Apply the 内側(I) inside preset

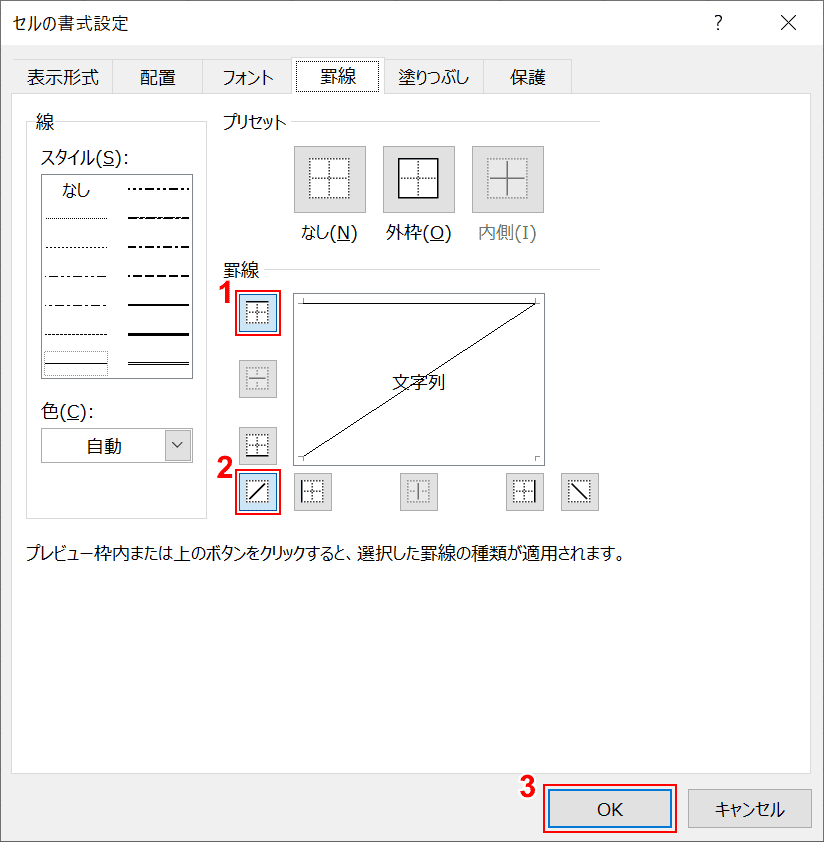click(x=508, y=179)
